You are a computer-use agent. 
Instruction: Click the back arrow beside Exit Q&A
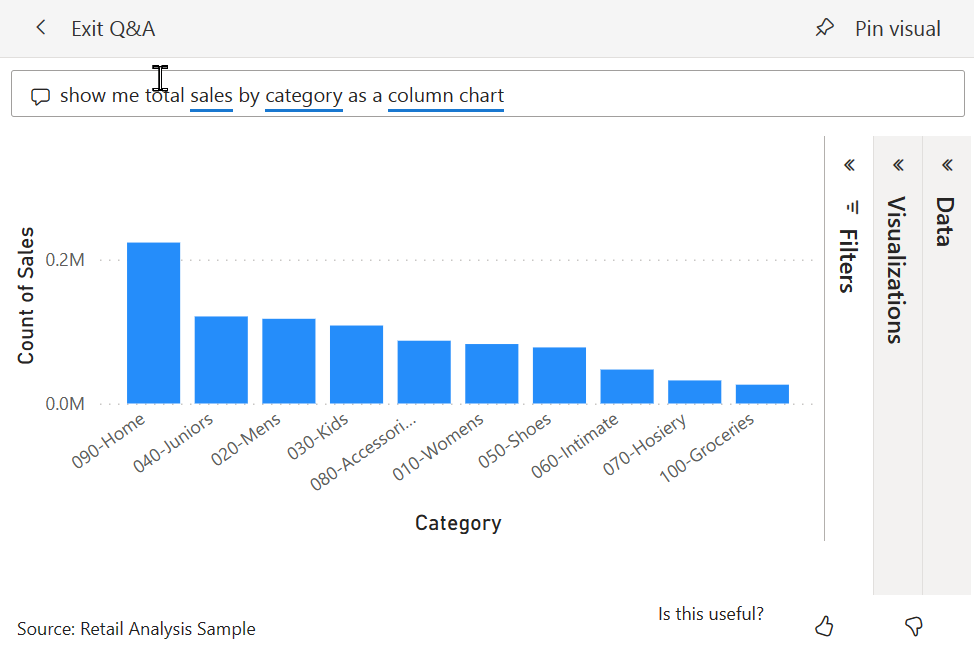tap(40, 27)
